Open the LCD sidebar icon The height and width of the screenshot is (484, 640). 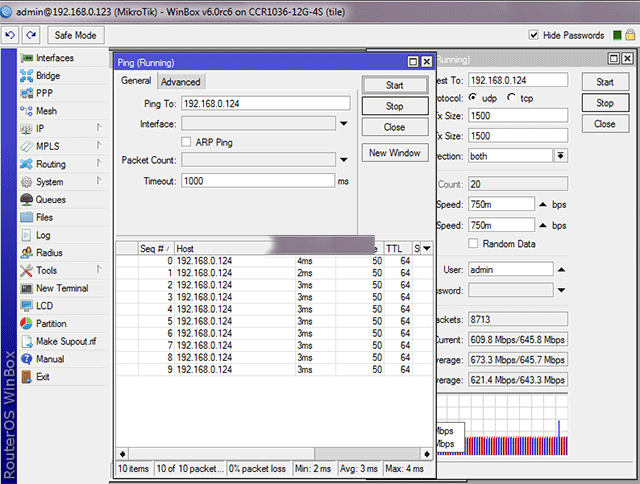27,306
